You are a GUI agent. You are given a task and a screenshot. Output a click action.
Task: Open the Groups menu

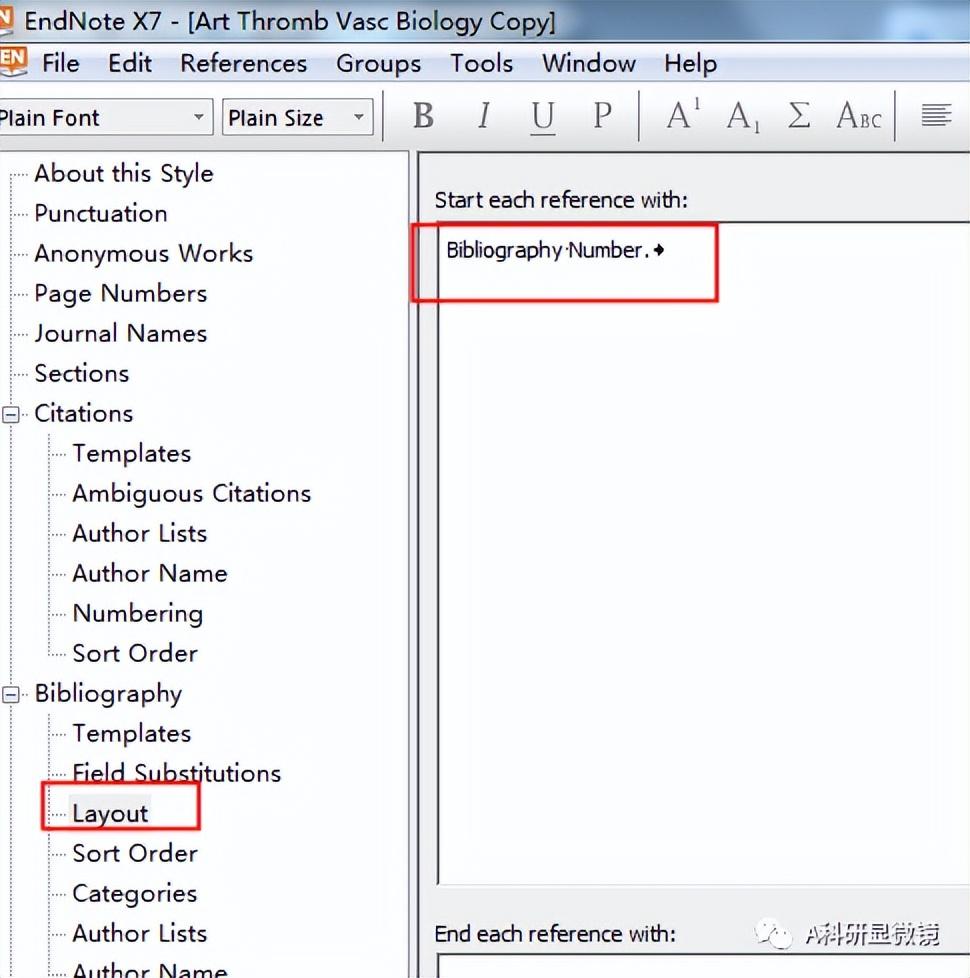(378, 63)
